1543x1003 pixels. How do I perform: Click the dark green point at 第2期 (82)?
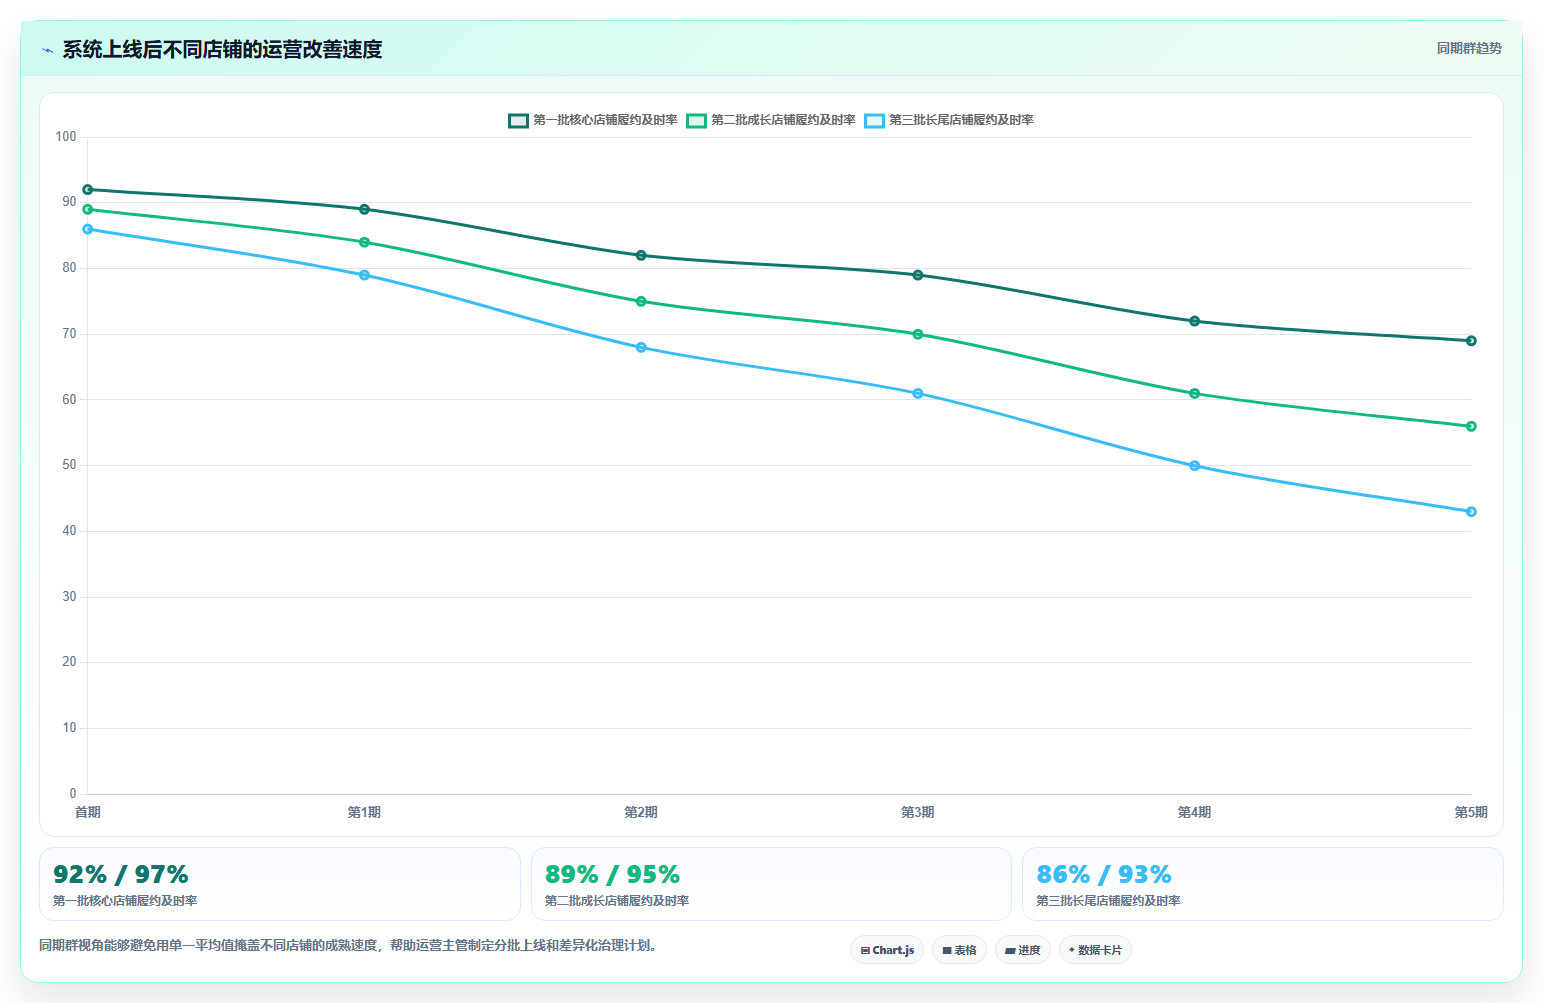tap(641, 255)
